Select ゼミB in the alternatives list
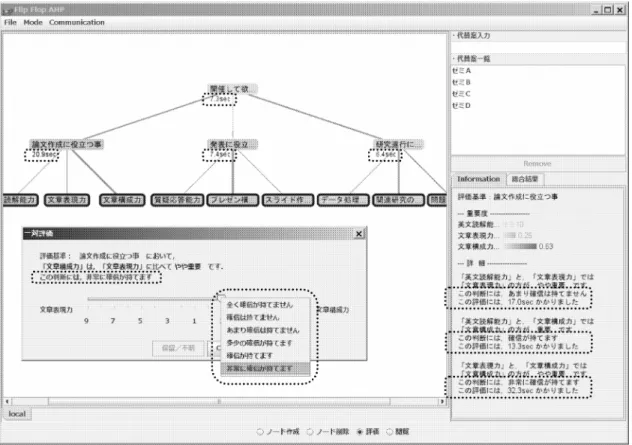This screenshot has height=445, width=632. [x=462, y=82]
